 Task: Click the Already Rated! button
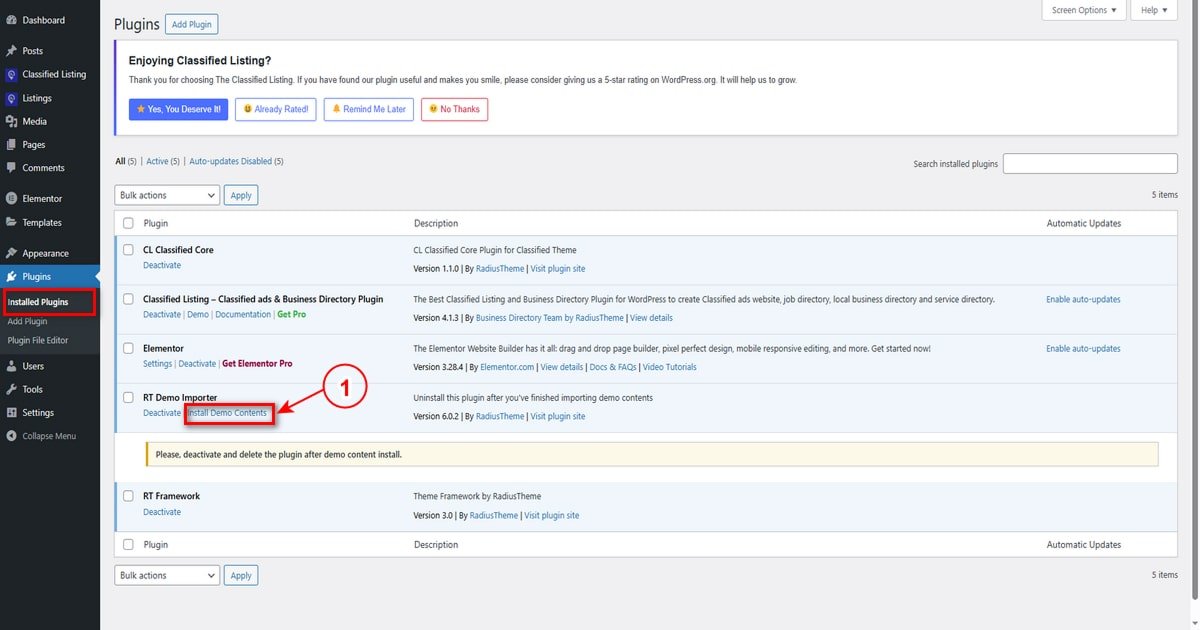pos(275,109)
